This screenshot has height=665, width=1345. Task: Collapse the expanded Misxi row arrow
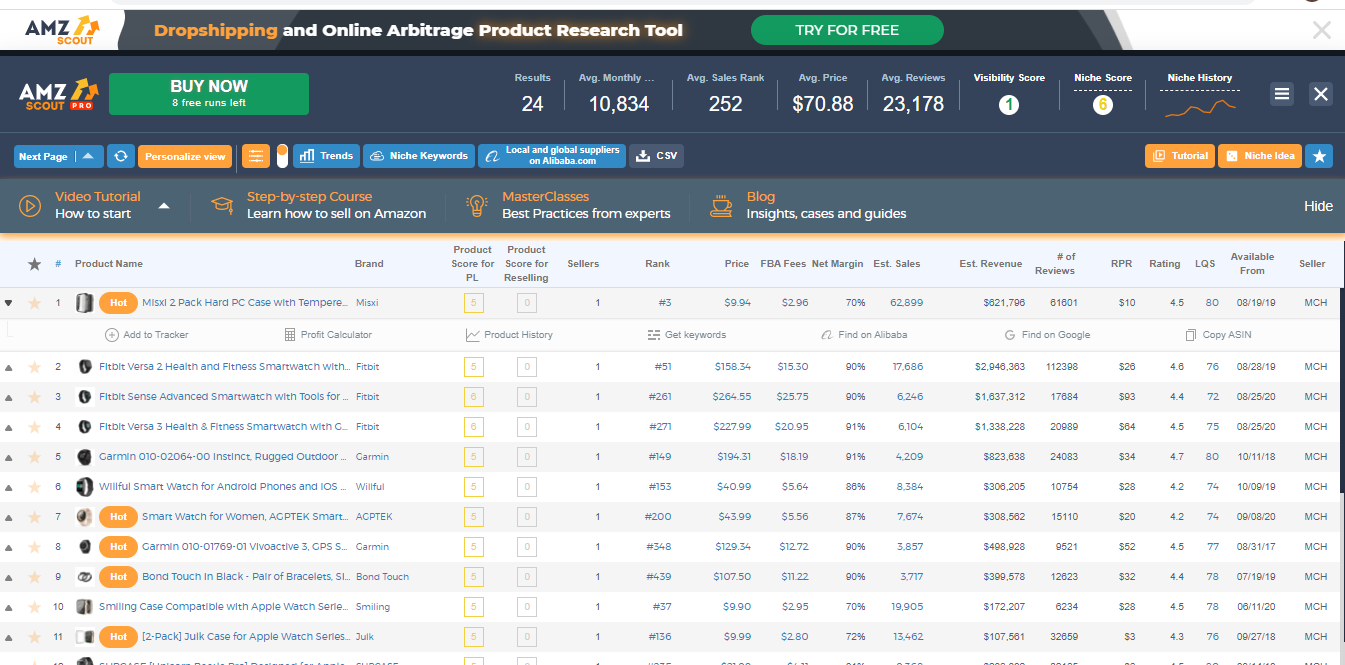[x=9, y=302]
